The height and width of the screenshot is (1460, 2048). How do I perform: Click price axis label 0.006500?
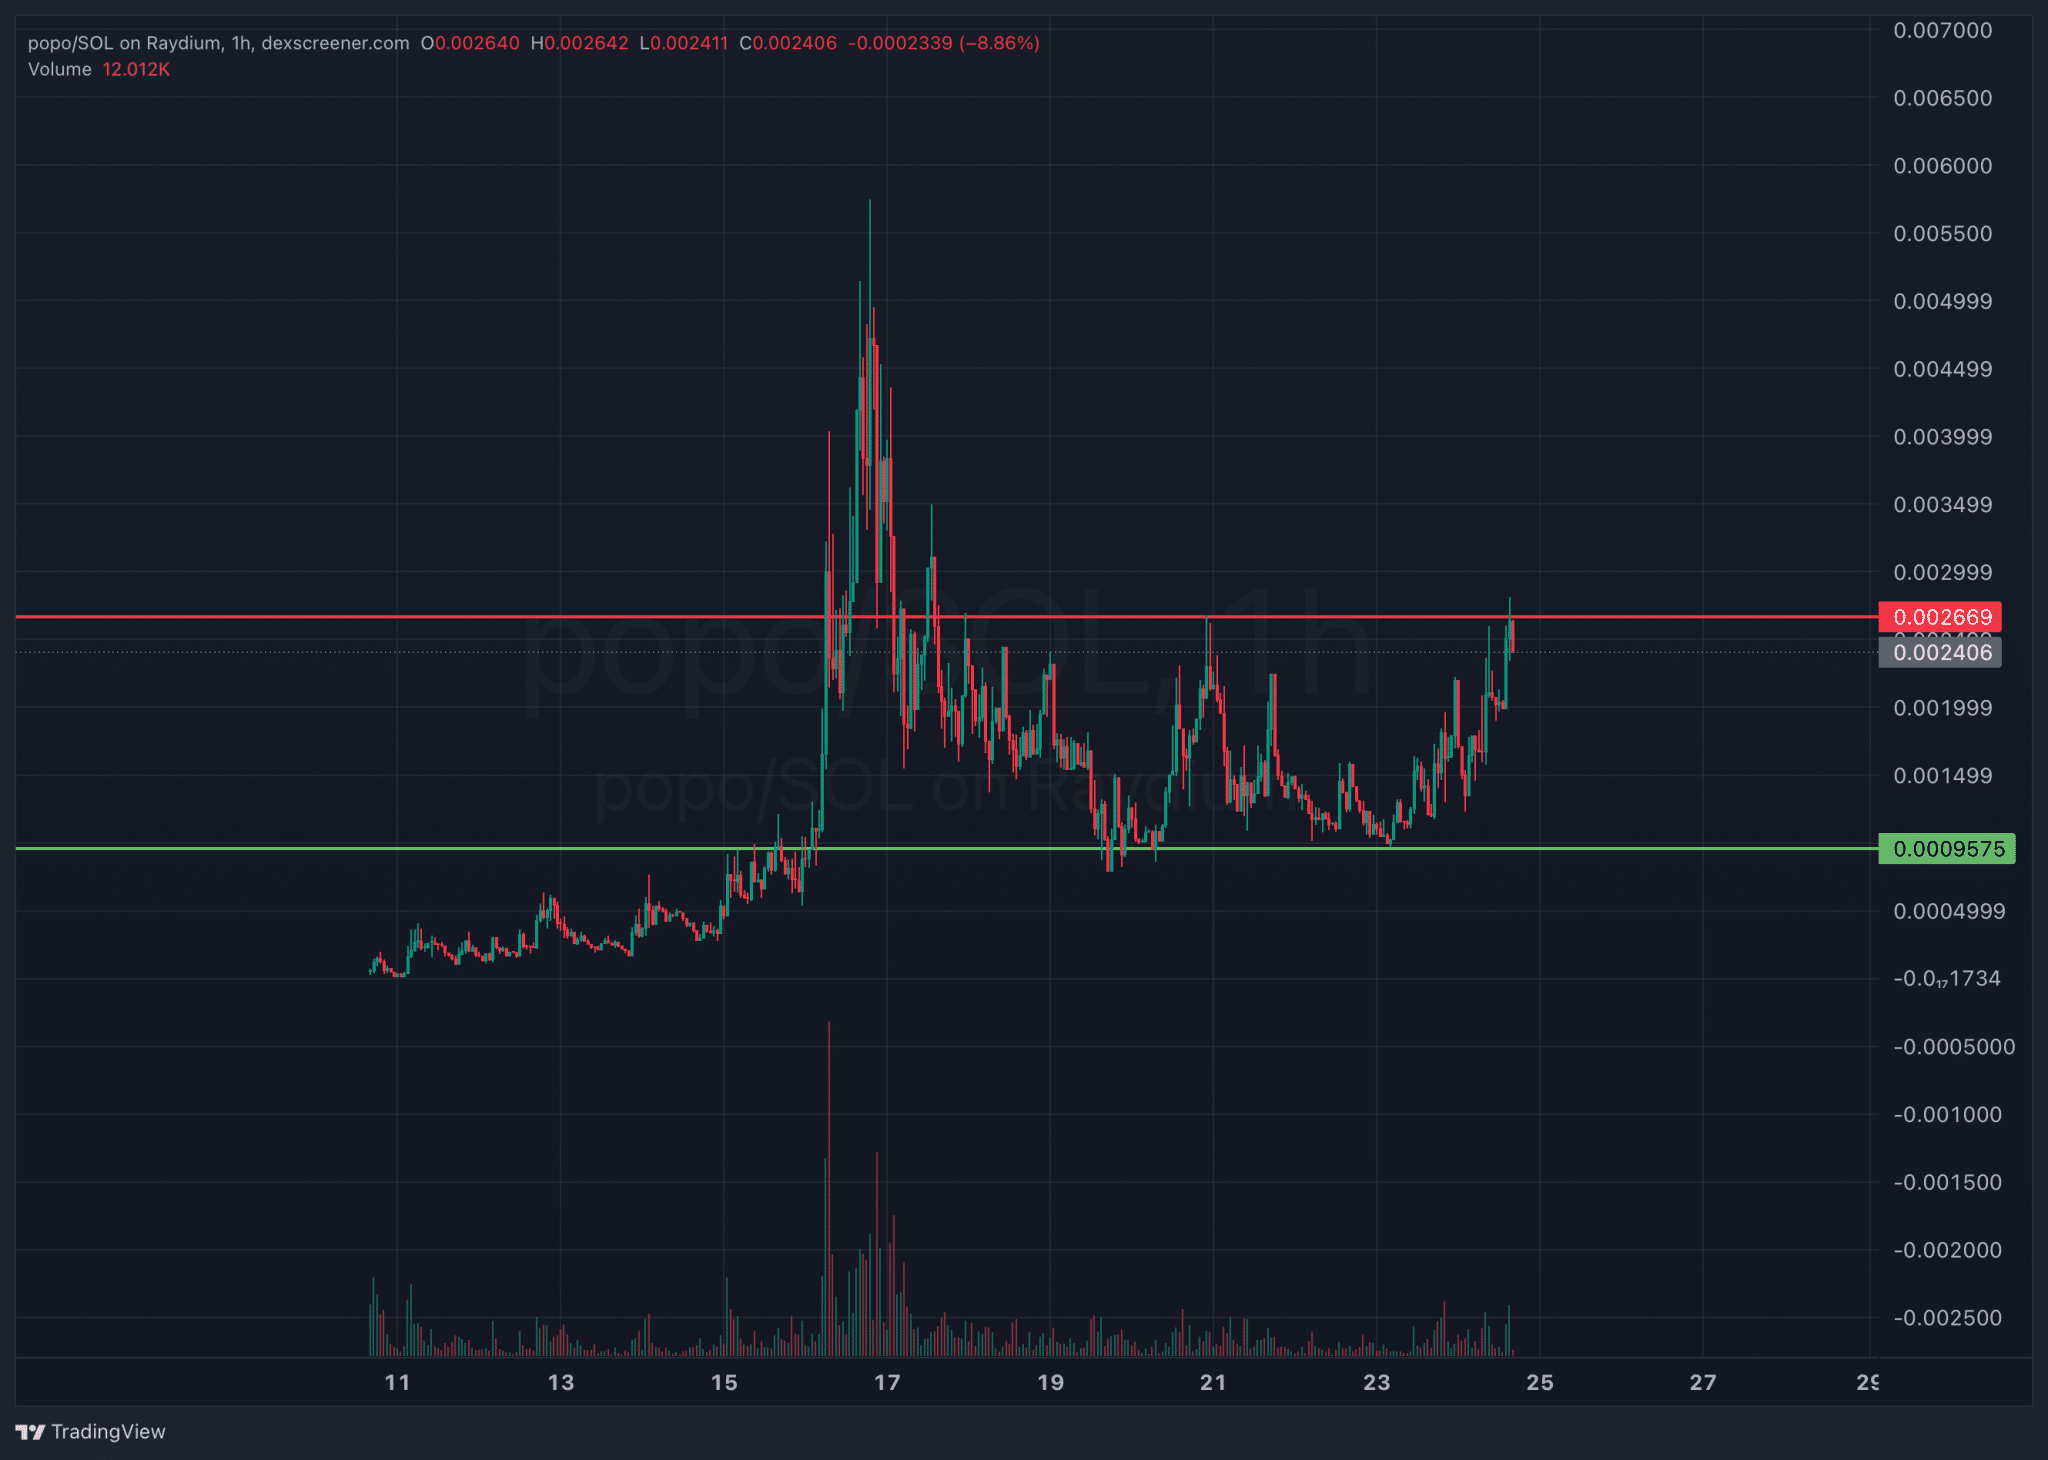tap(1943, 98)
